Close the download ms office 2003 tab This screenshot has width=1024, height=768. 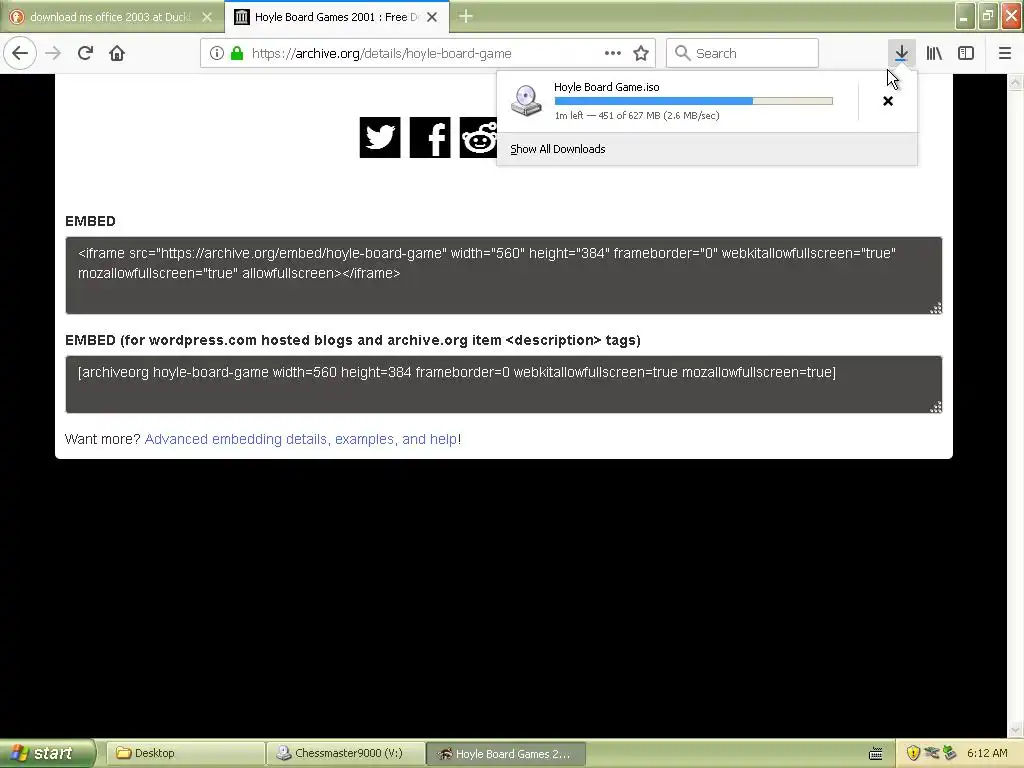[x=207, y=17]
